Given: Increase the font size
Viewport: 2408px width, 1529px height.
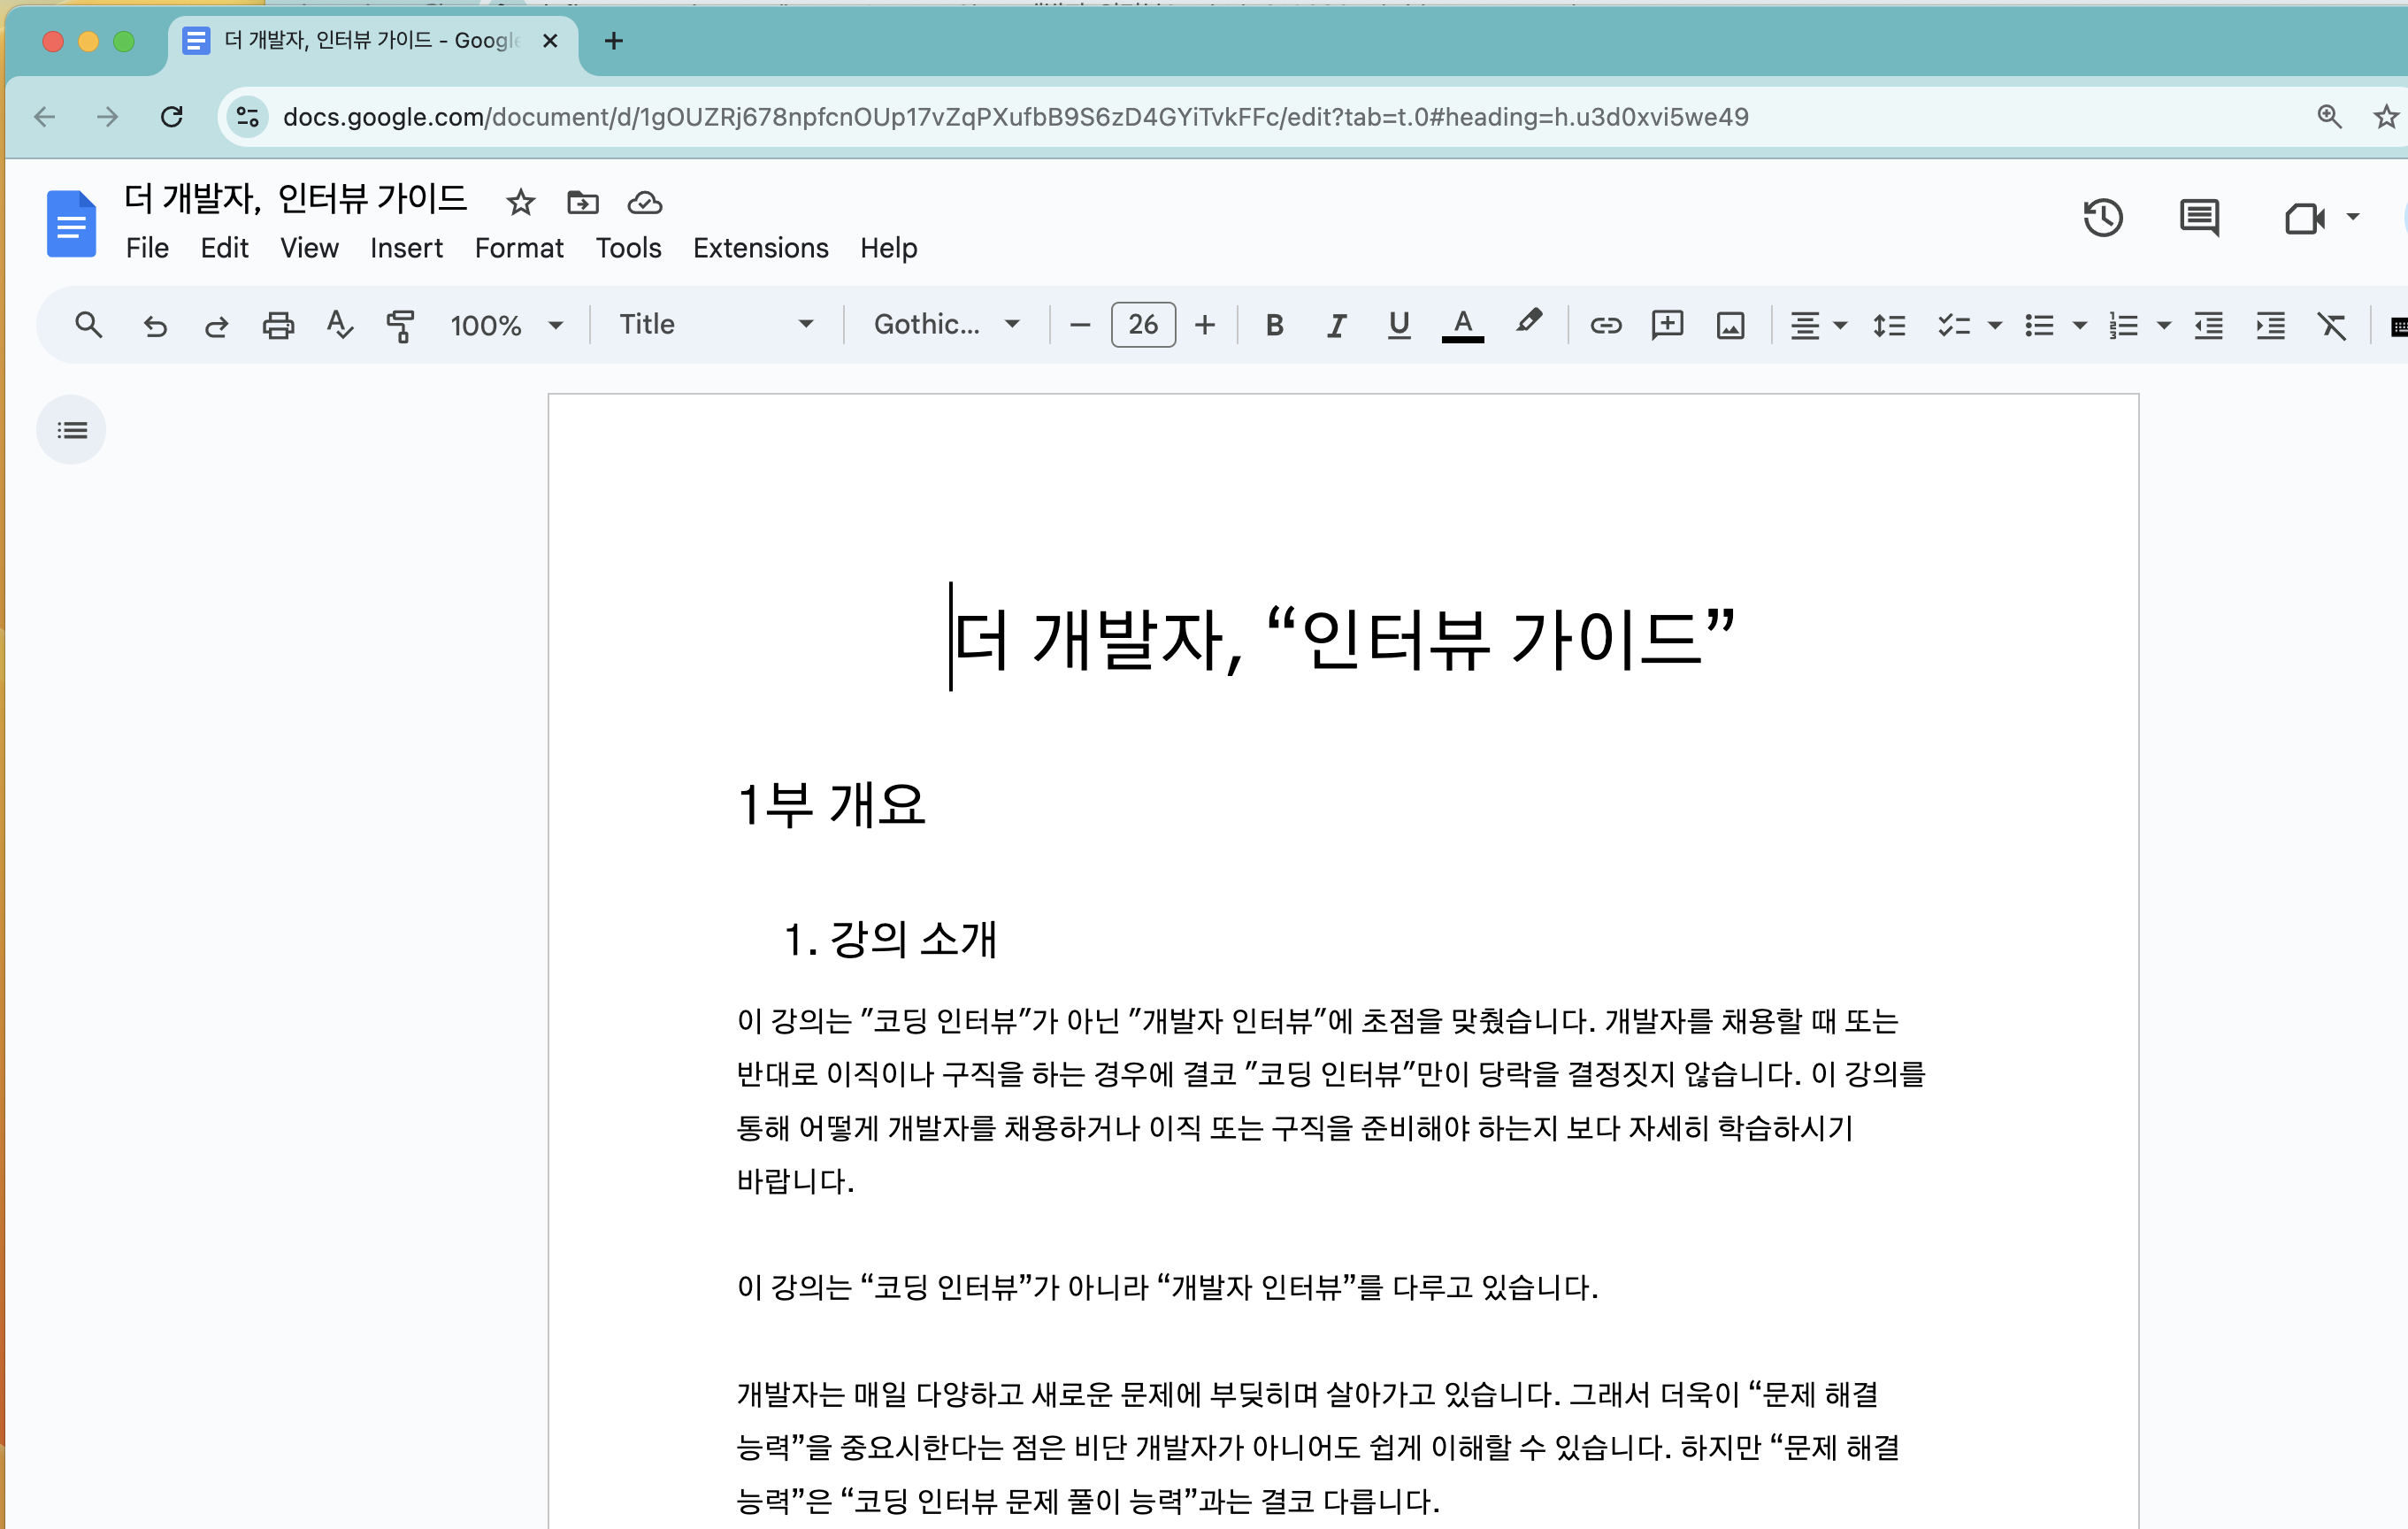Looking at the screenshot, I should tap(1205, 325).
